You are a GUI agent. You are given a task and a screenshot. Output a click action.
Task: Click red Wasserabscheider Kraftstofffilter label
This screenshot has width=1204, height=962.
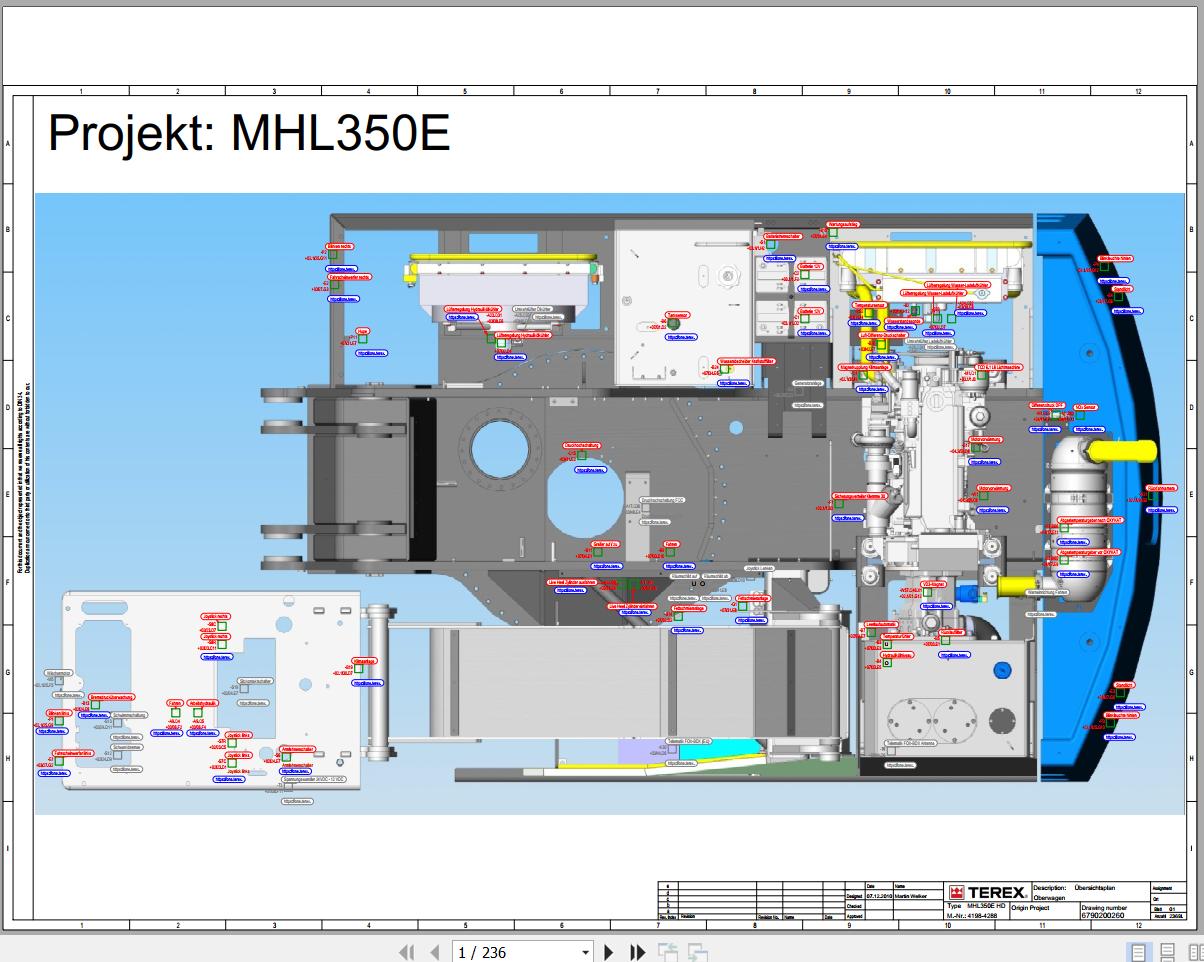click(x=748, y=360)
